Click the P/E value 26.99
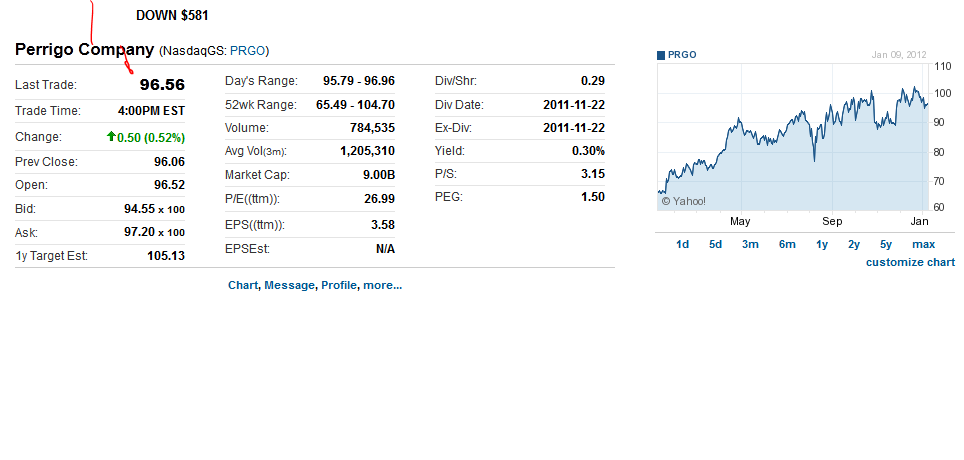 (379, 199)
